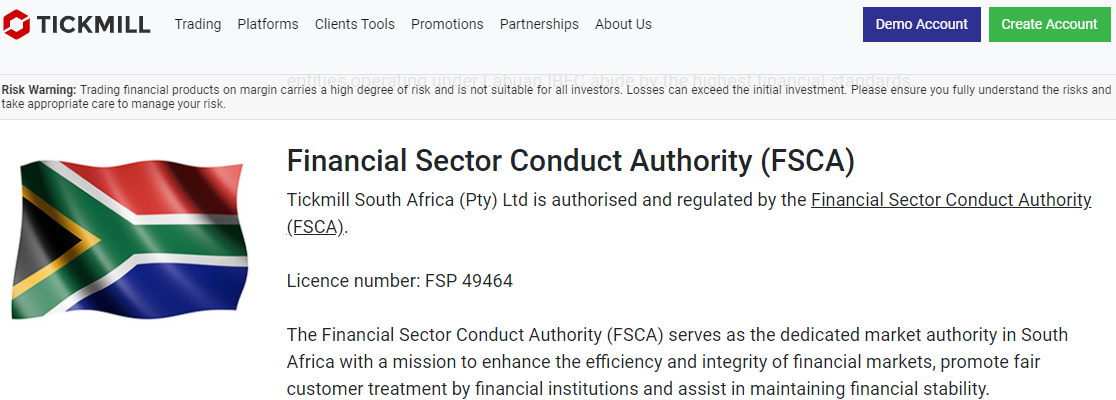Click the red Tickmill hexagon logo icon
Viewport: 1116px width, 400px height.
(x=16, y=24)
